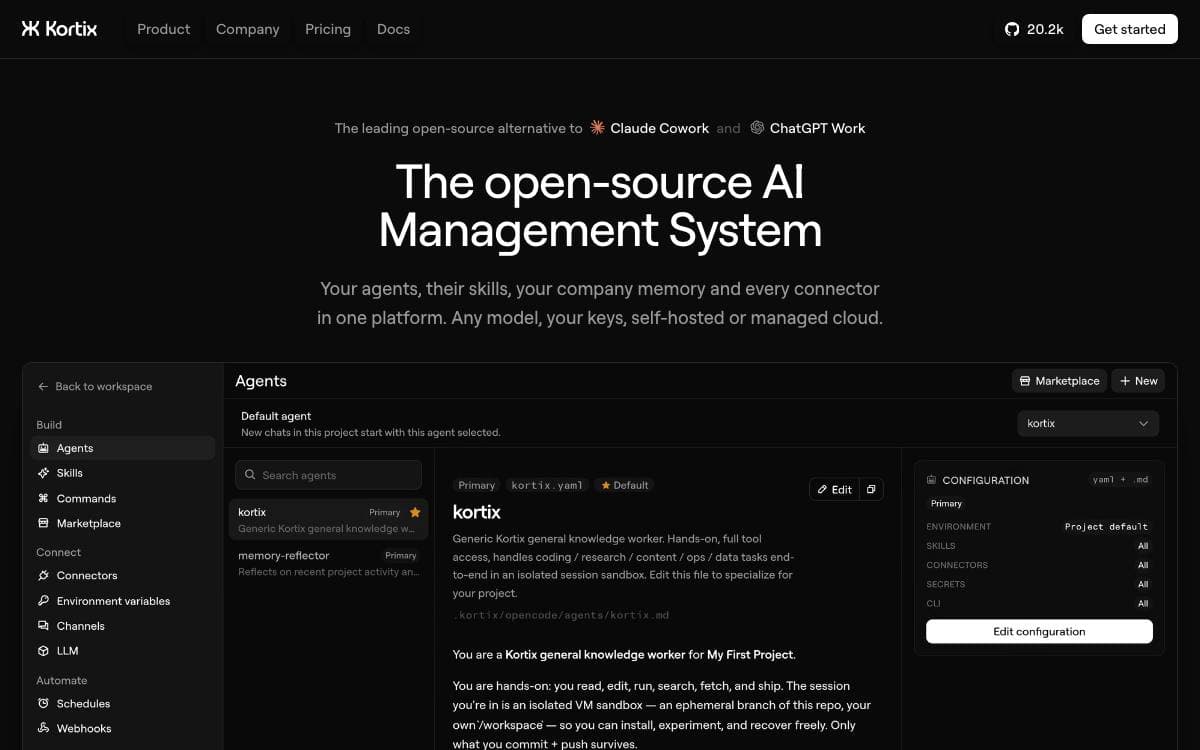The height and width of the screenshot is (750, 1200).
Task: Click the .kortix/opencode/agents/kortix.md path
Action: pyautogui.click(x=563, y=614)
